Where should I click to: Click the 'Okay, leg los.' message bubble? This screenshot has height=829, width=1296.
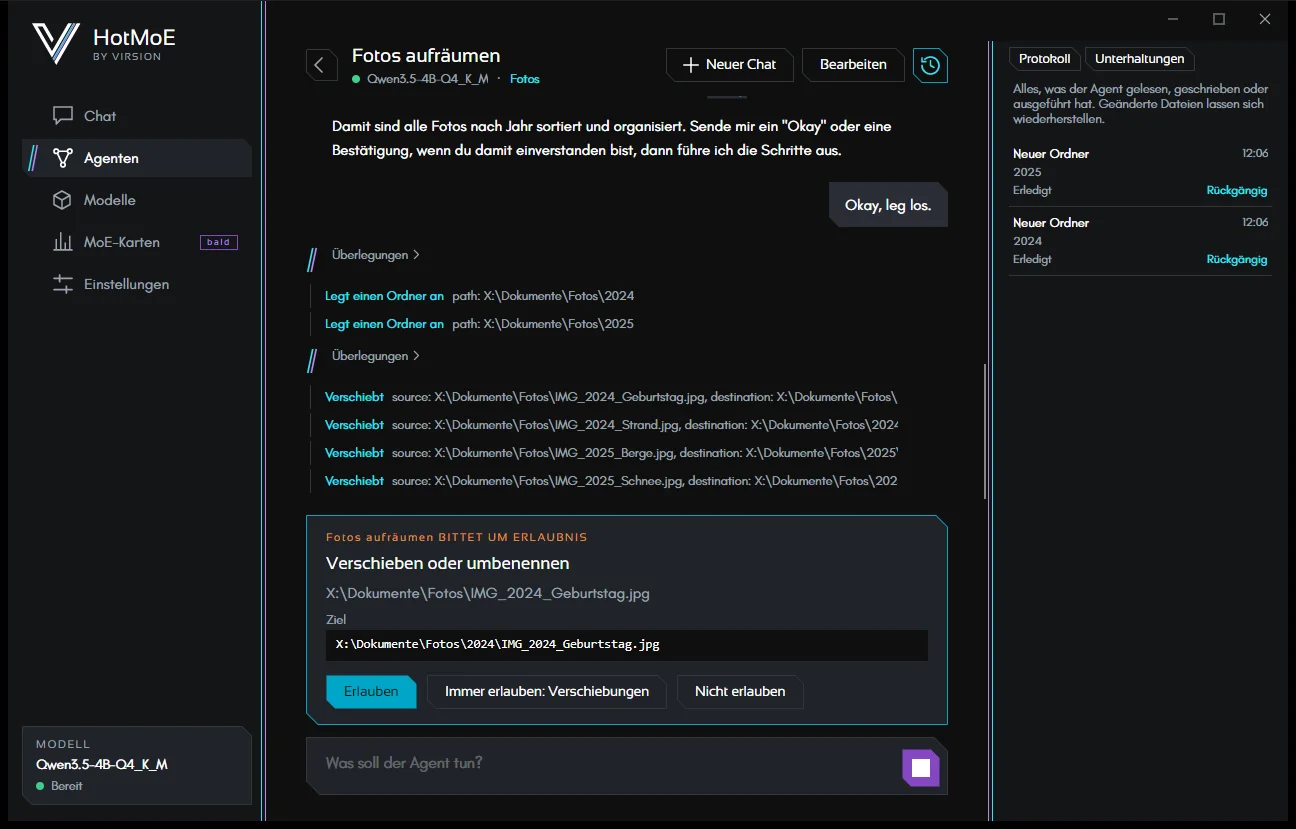coord(888,205)
